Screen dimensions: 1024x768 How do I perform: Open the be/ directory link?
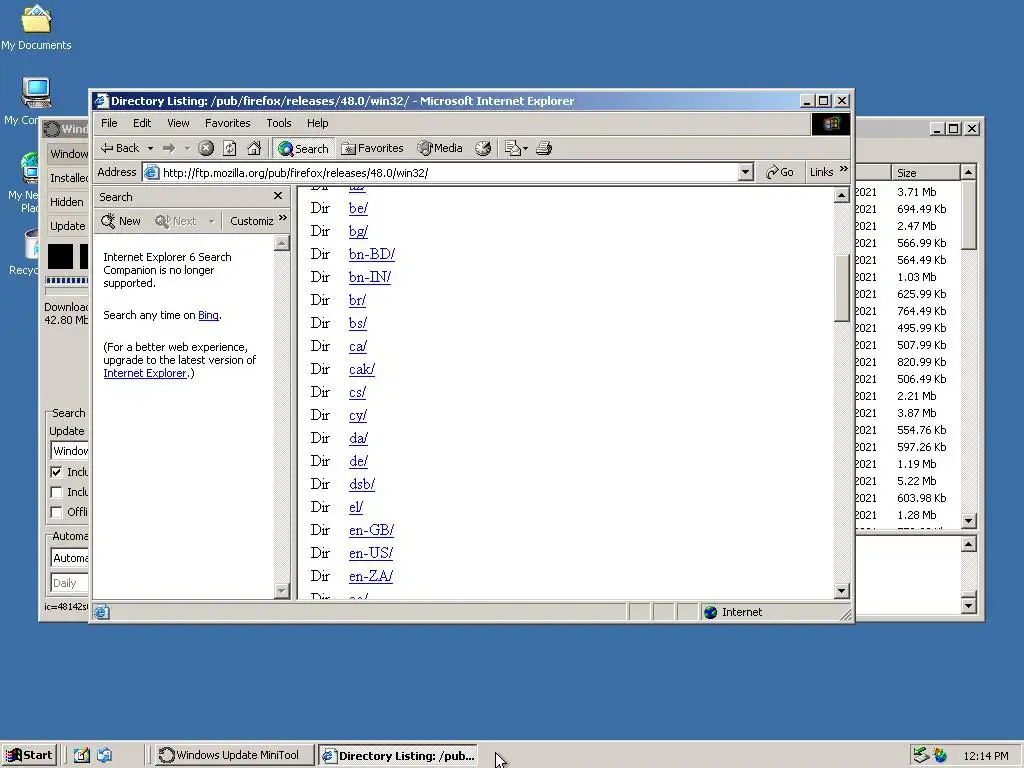(358, 208)
